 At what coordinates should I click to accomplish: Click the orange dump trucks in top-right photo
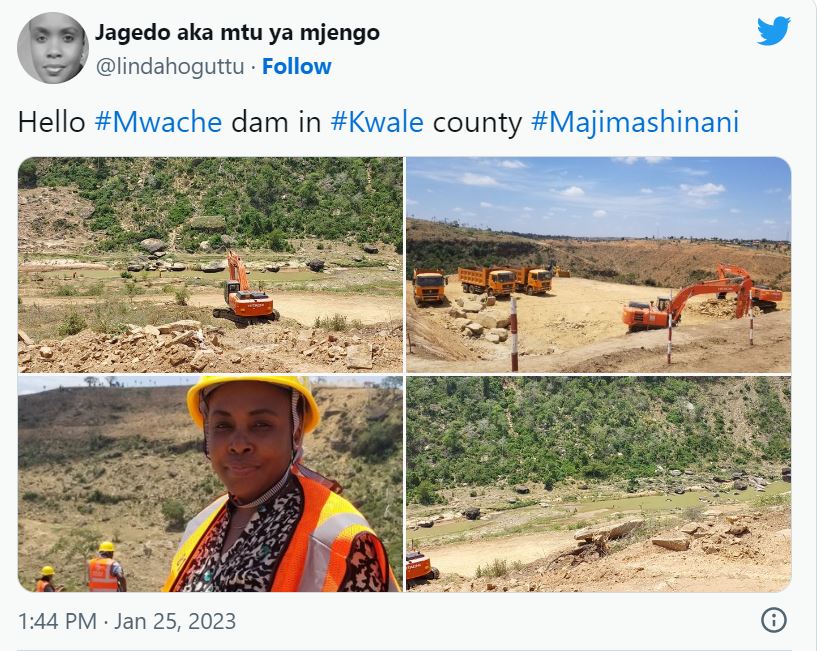tap(483, 284)
